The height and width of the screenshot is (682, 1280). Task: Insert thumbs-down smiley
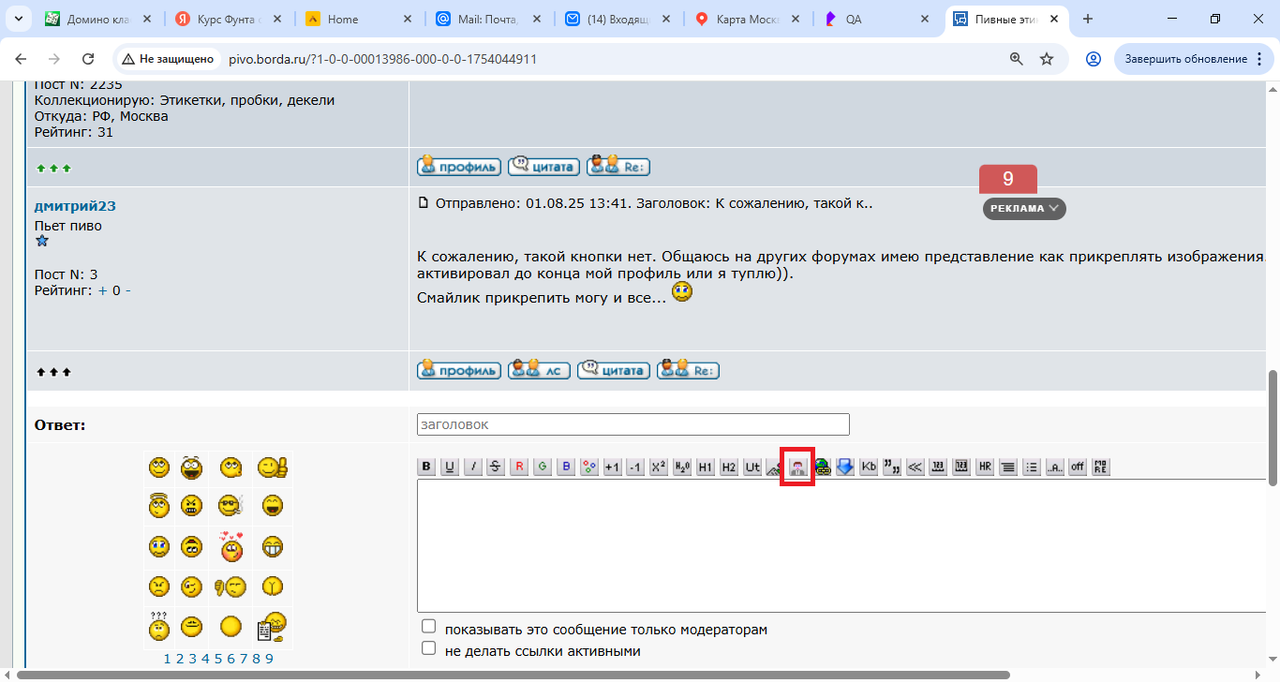[230, 586]
